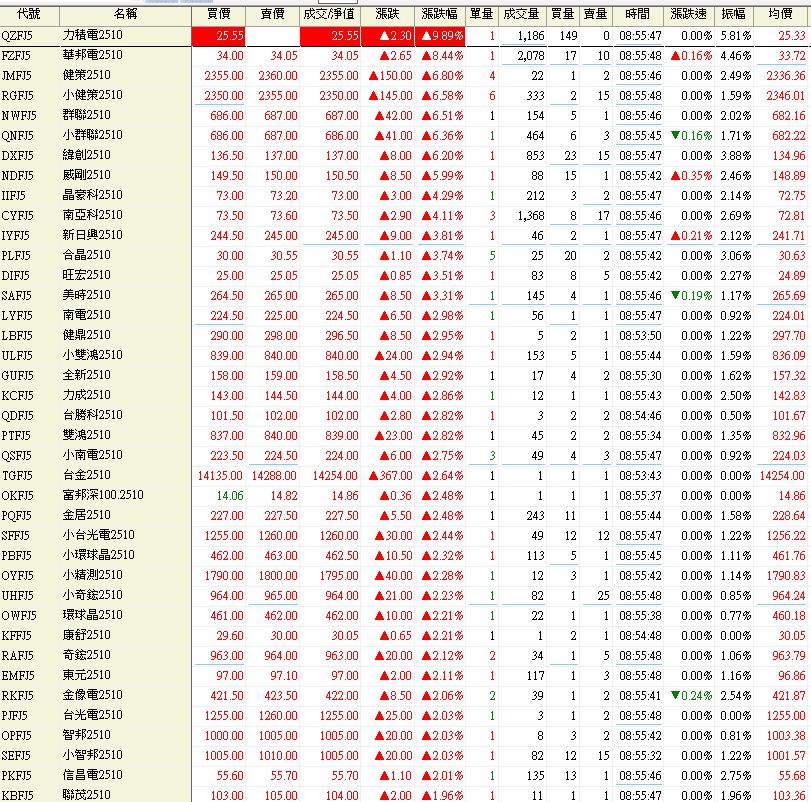
Task: Select the 富邦深100.2510 contract
Action: coord(103,495)
